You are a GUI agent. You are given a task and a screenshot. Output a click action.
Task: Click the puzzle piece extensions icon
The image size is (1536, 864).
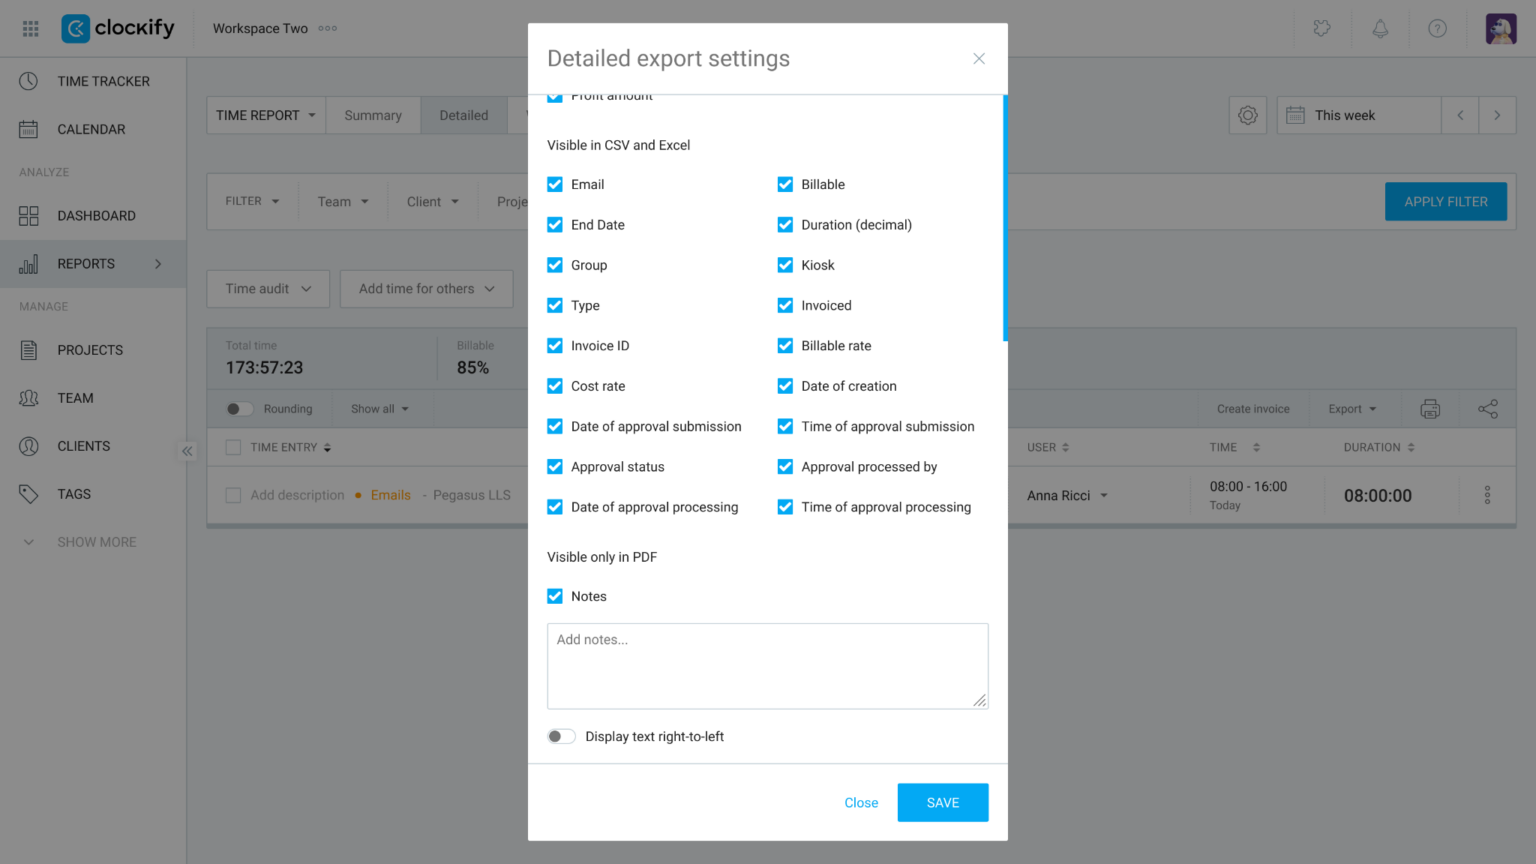click(1322, 29)
